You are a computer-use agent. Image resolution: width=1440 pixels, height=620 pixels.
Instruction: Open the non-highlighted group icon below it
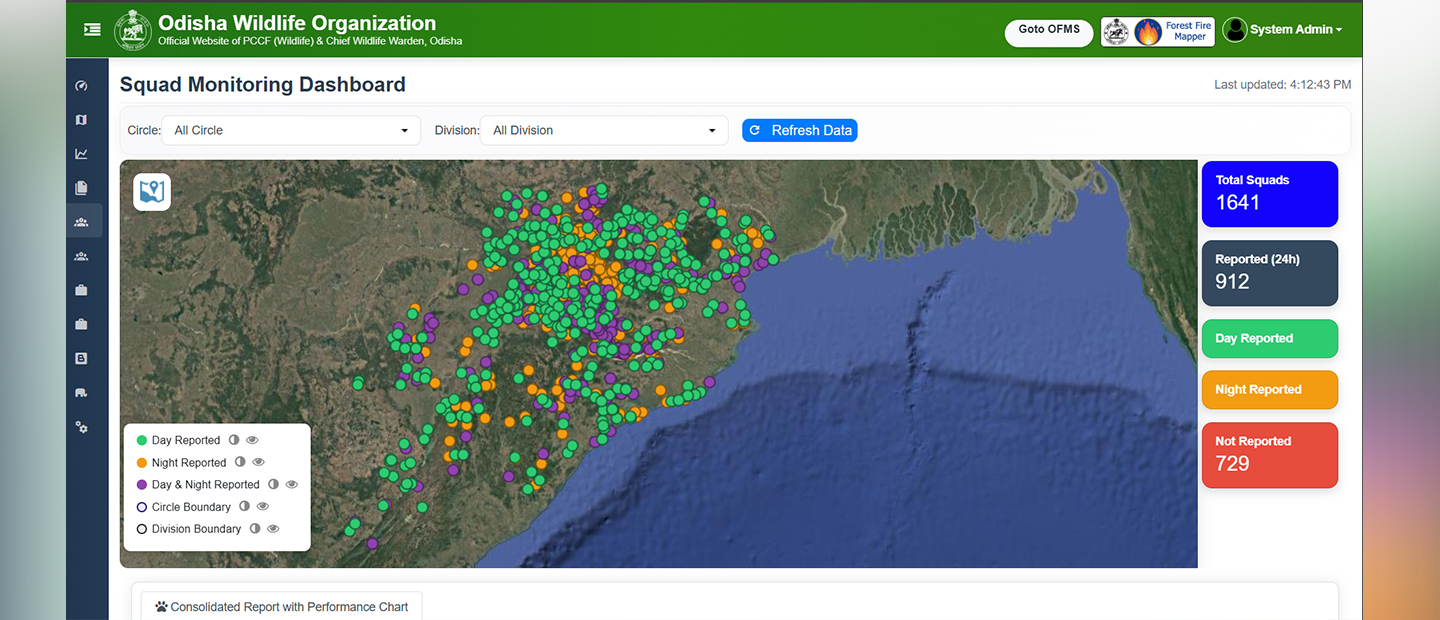[x=81, y=256]
